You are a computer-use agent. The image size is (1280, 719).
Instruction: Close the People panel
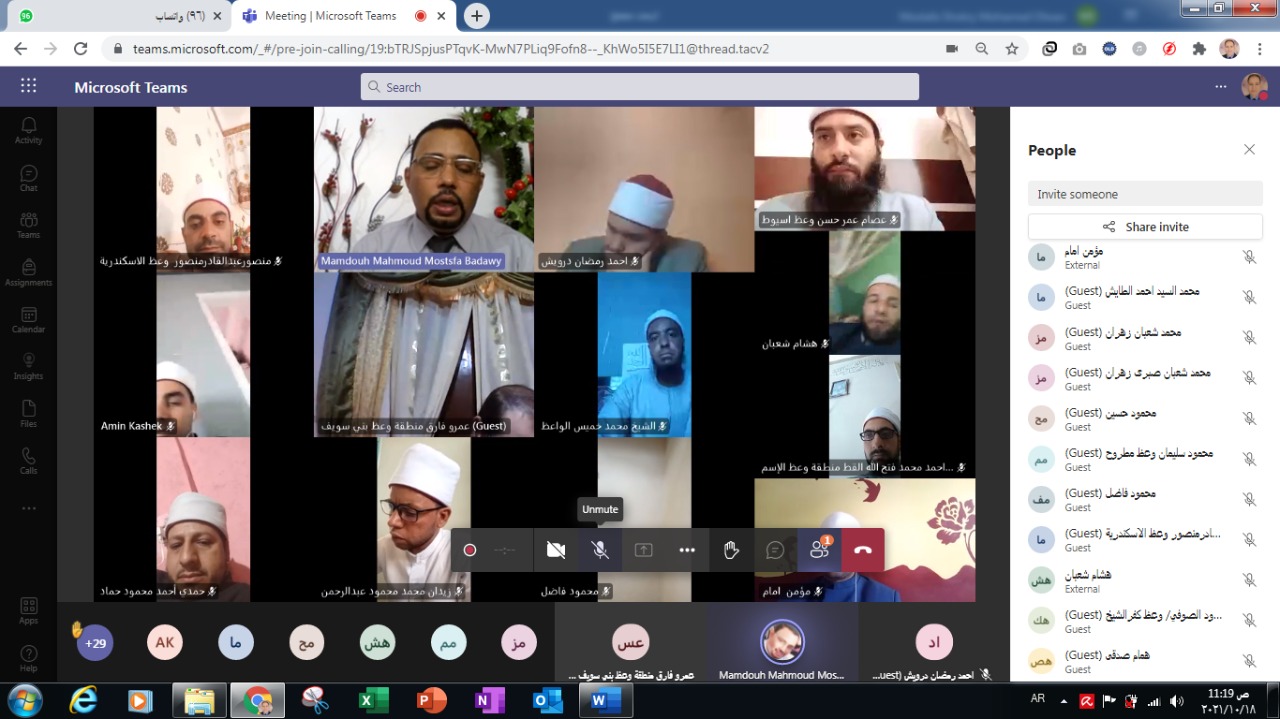point(1249,150)
